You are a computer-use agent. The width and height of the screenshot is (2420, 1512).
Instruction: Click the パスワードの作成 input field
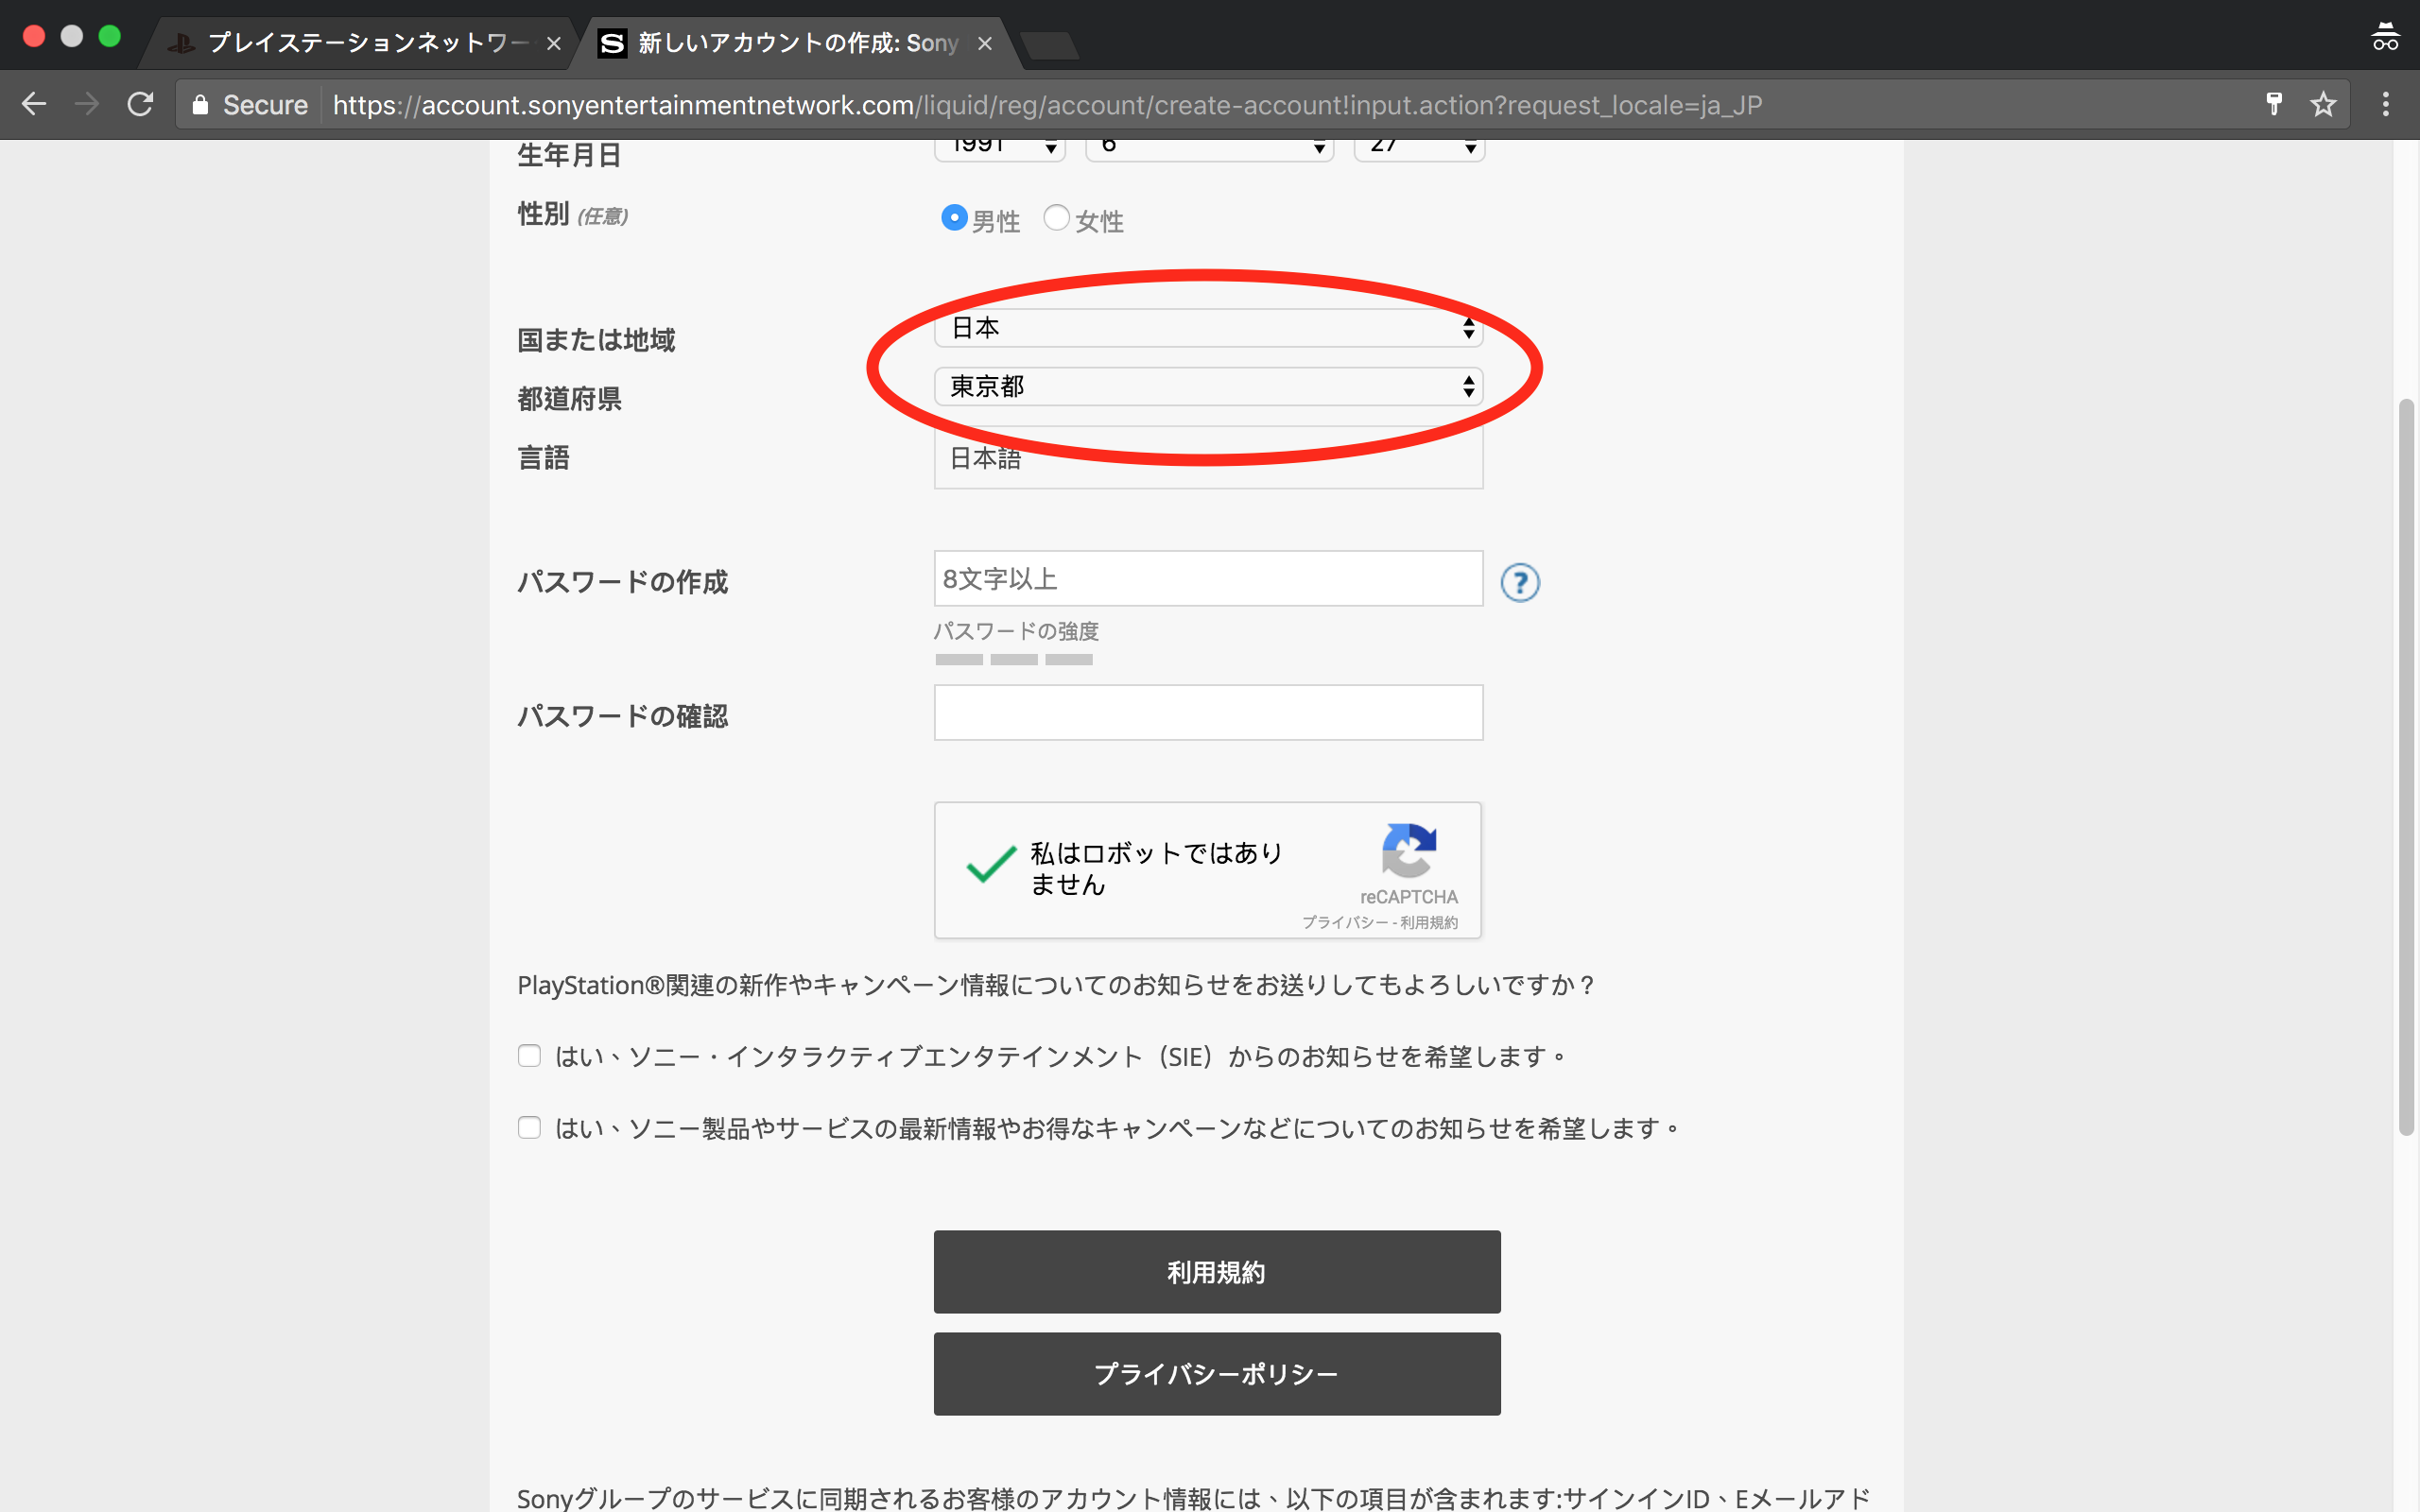pos(1208,578)
